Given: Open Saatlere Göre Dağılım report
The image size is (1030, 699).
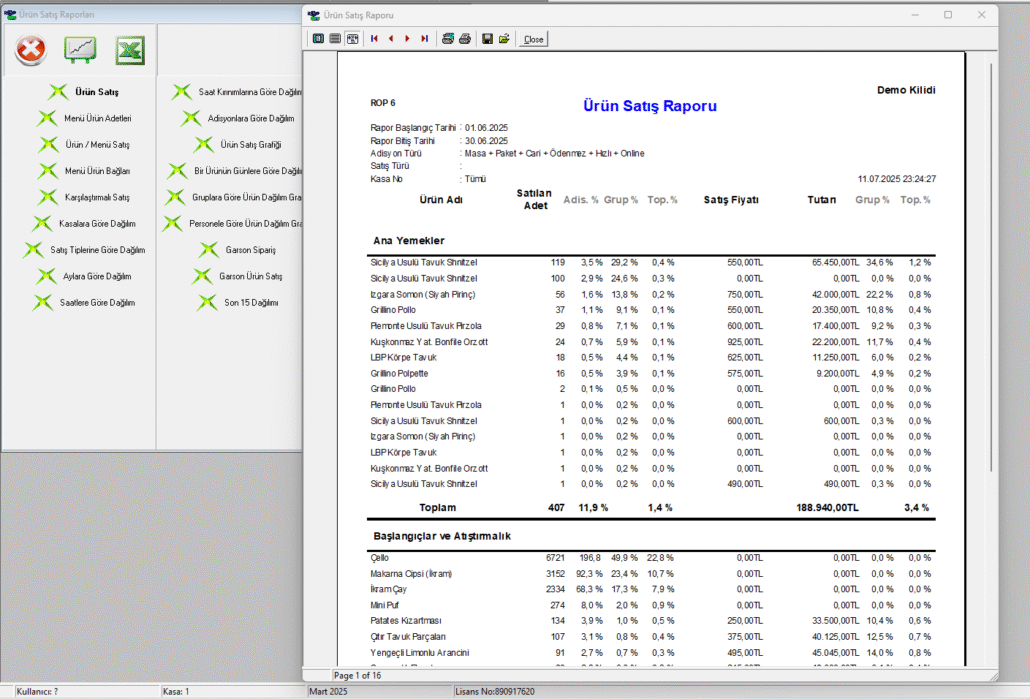Looking at the screenshot, I should click(83, 303).
